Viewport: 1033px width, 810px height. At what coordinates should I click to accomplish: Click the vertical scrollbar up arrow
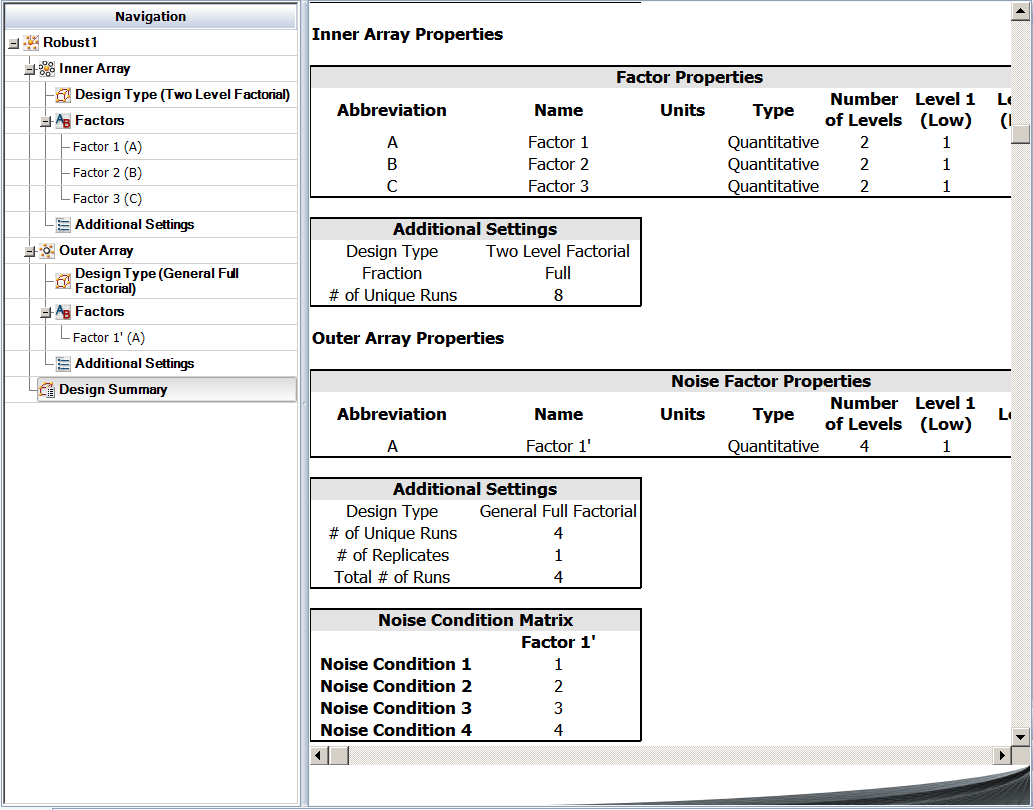(1020, 11)
